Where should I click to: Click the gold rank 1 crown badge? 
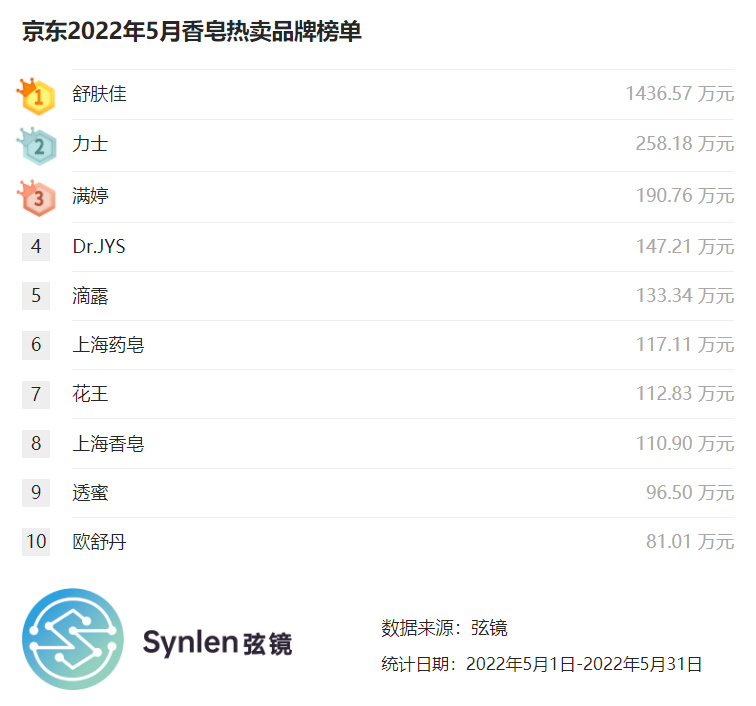(x=37, y=96)
